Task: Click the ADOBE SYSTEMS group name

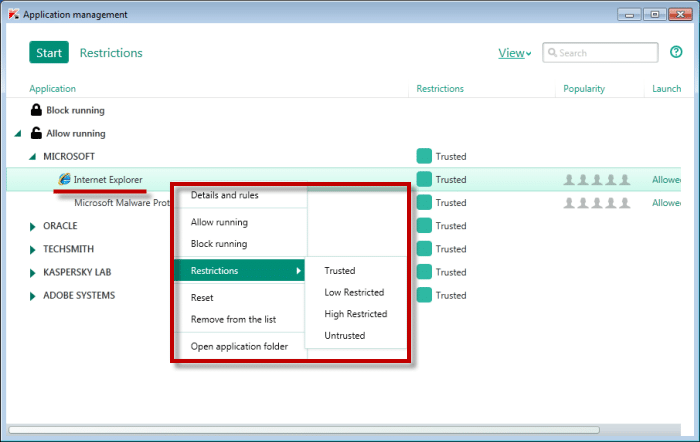Action: 79,296
